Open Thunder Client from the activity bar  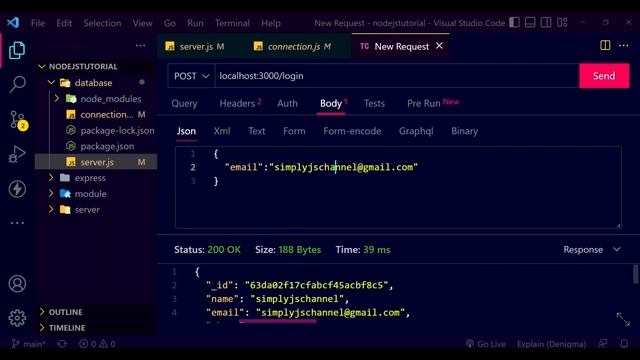click(x=17, y=189)
